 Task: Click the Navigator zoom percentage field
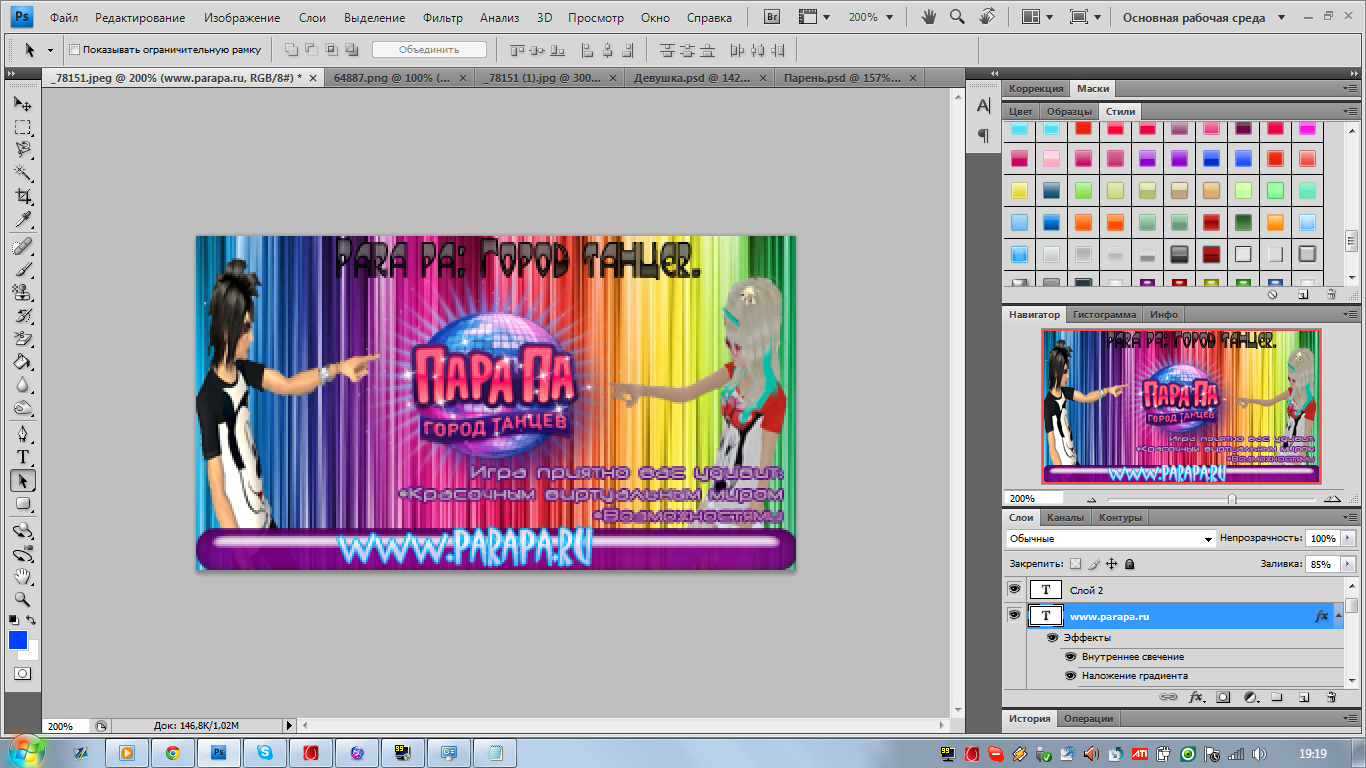[1033, 499]
